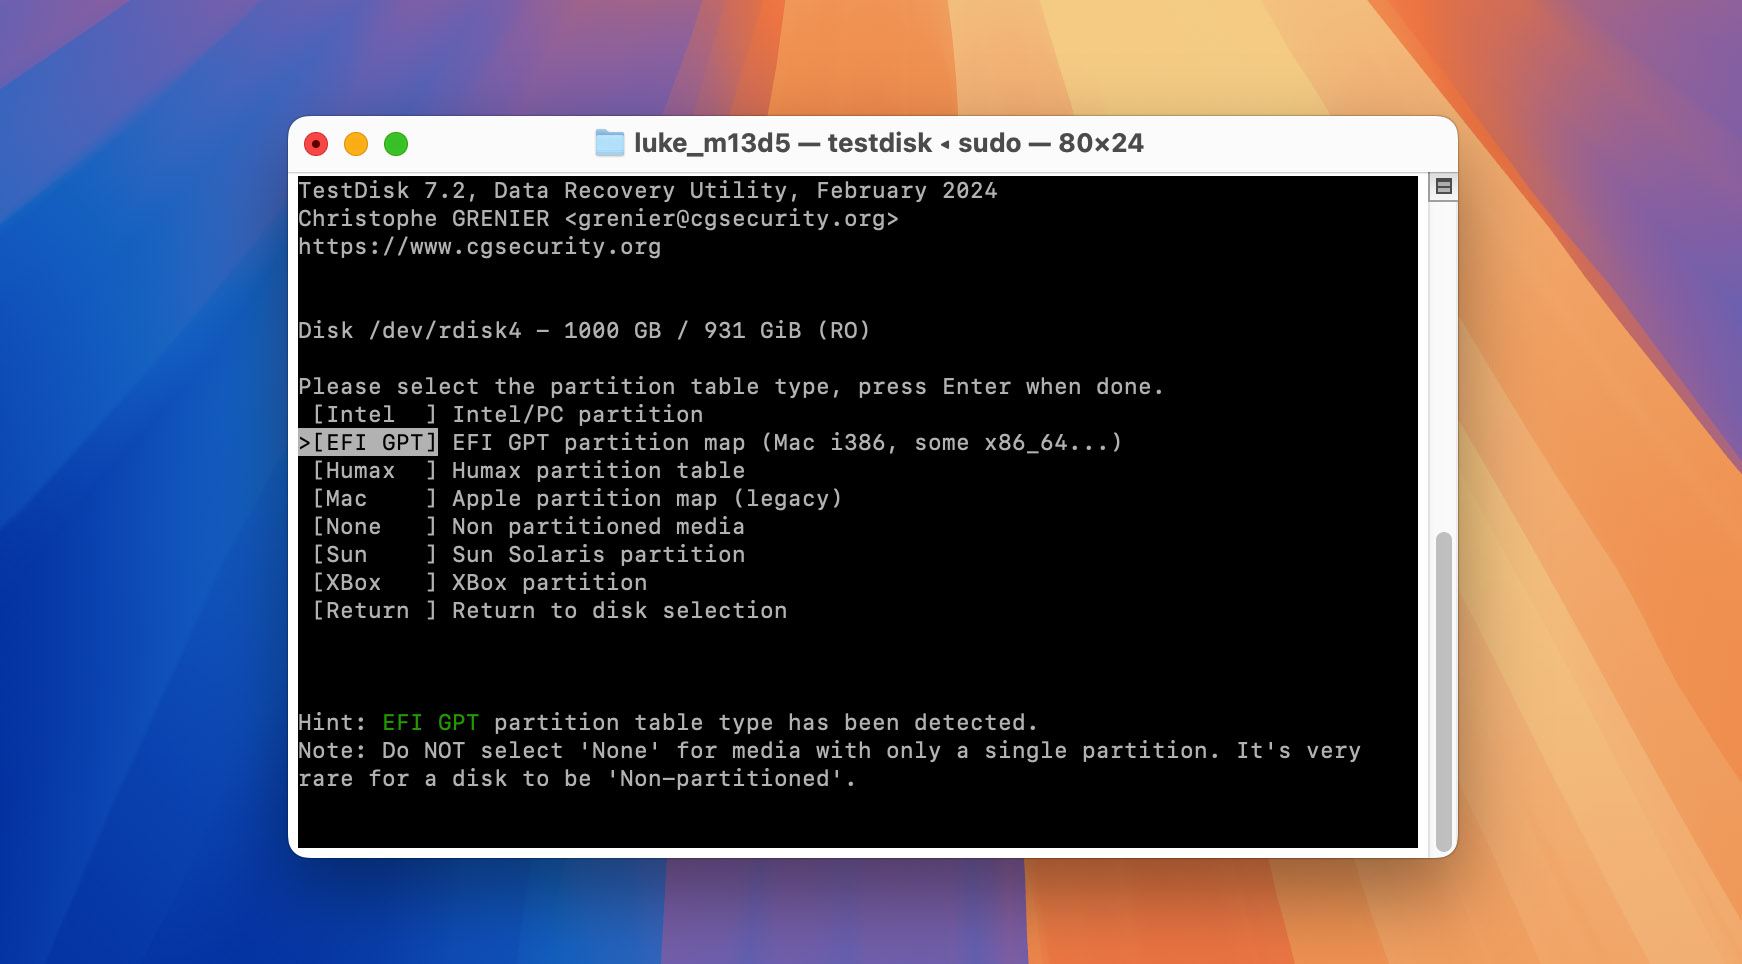The image size is (1742, 964).
Task: Click the yellow minimize button
Action: [x=358, y=143]
